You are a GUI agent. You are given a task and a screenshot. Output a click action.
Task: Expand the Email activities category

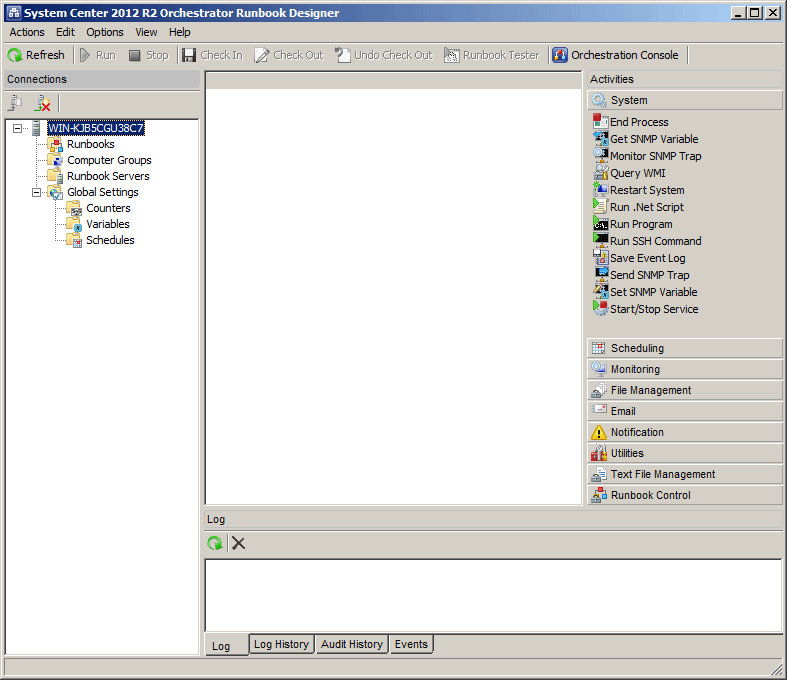point(685,412)
